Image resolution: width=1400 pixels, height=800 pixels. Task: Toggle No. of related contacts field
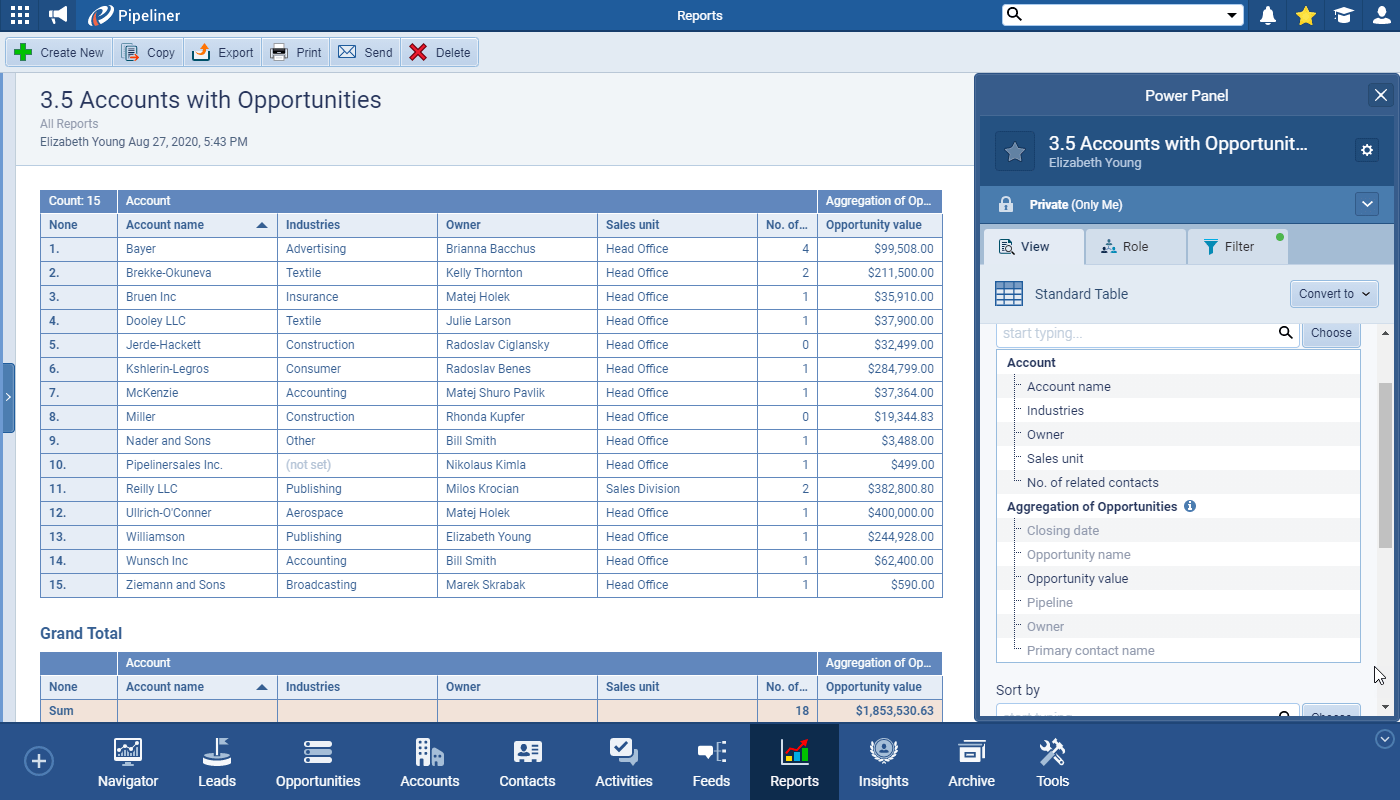coord(1092,483)
